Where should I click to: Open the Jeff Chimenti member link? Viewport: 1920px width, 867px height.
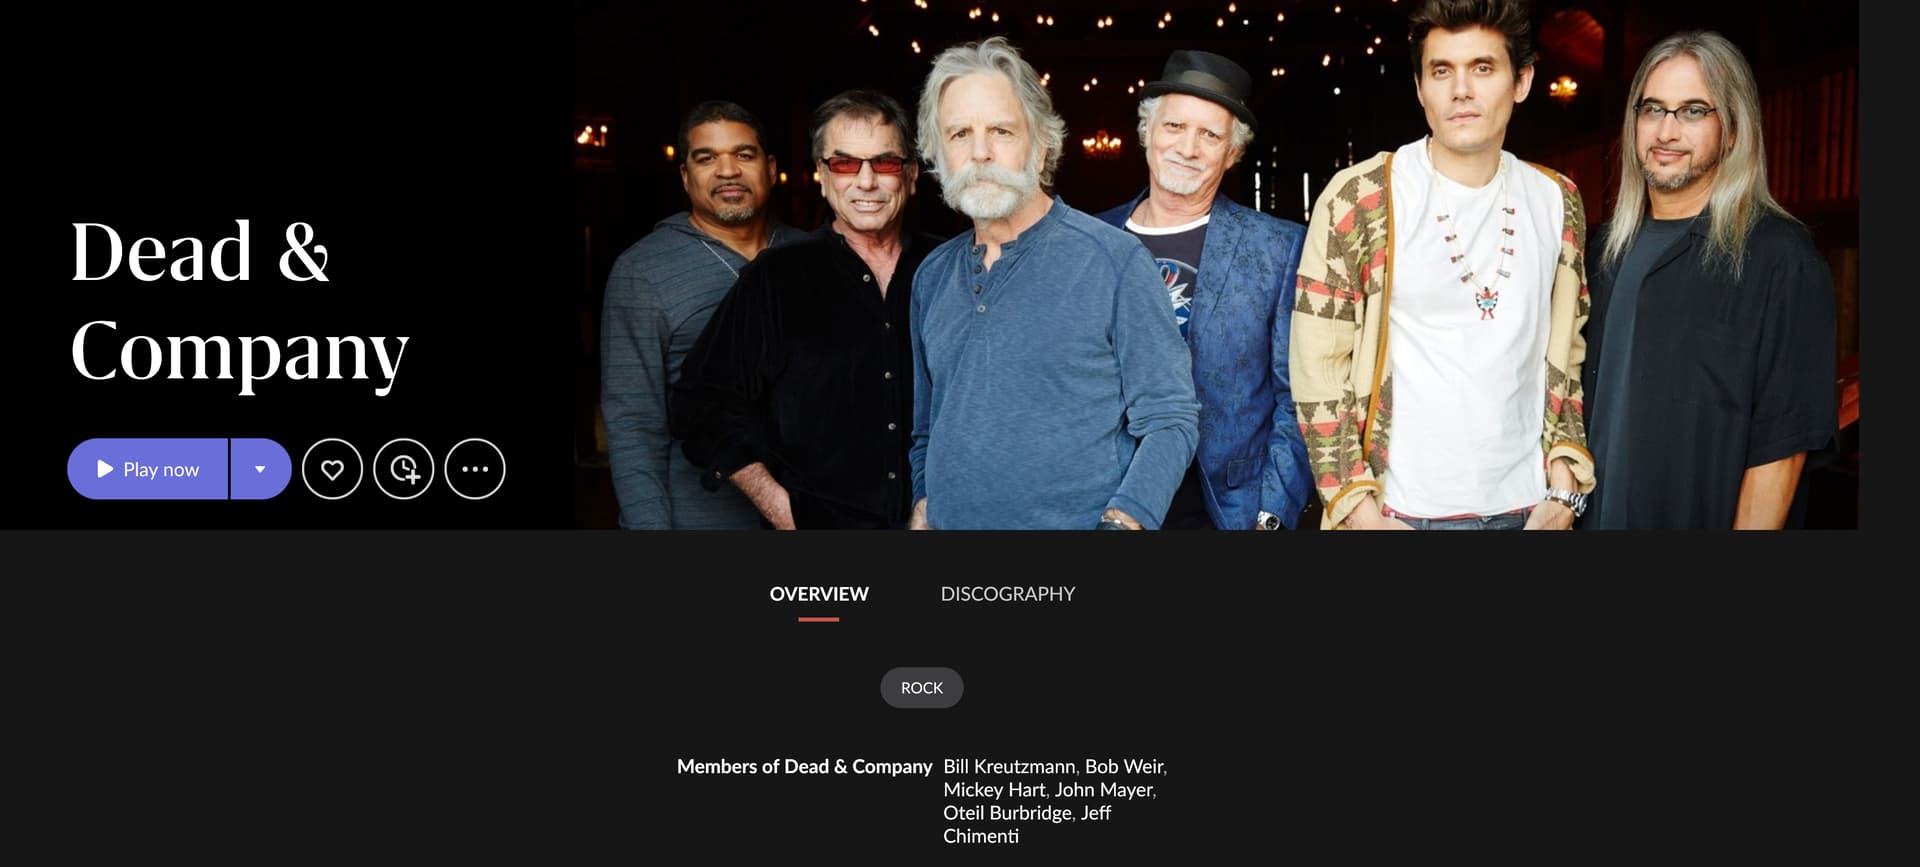tap(1027, 824)
